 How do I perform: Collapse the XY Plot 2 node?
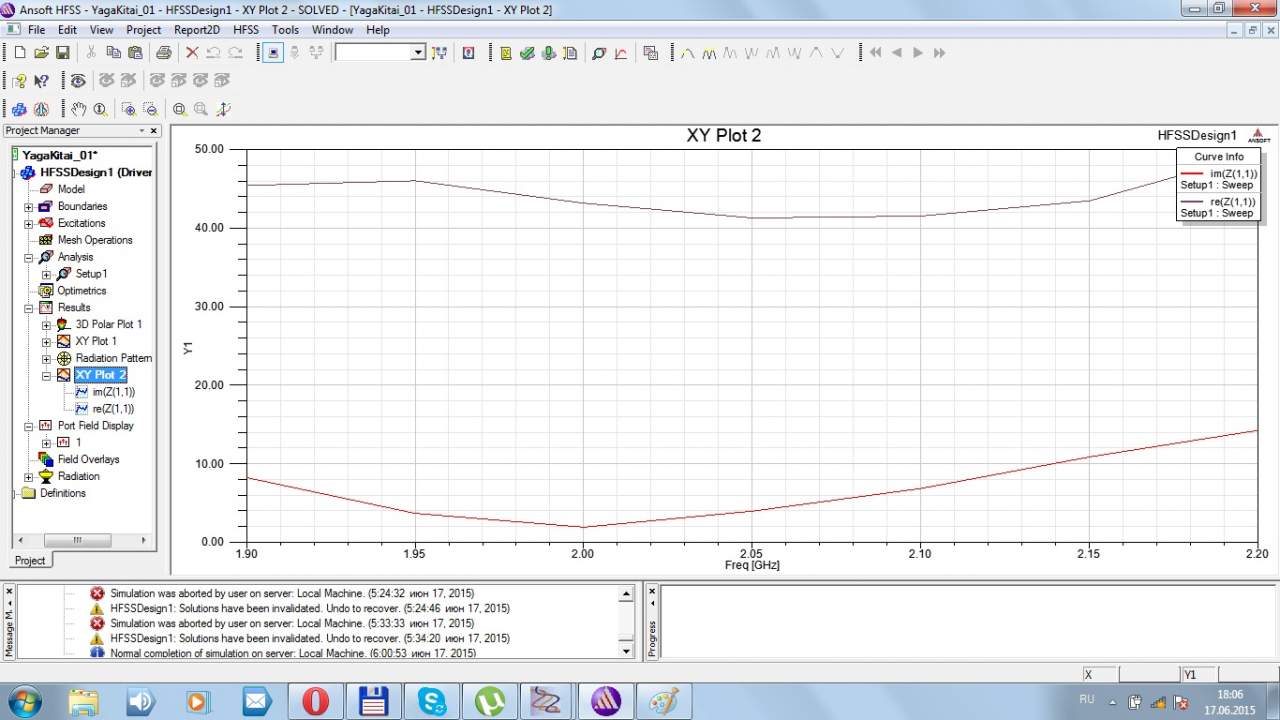[x=46, y=375]
